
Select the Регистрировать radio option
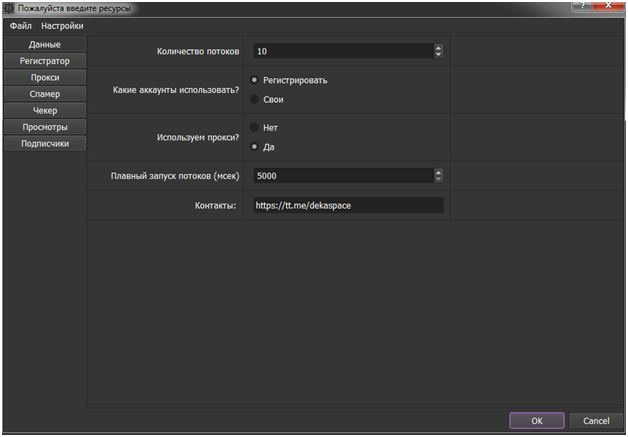[255, 80]
